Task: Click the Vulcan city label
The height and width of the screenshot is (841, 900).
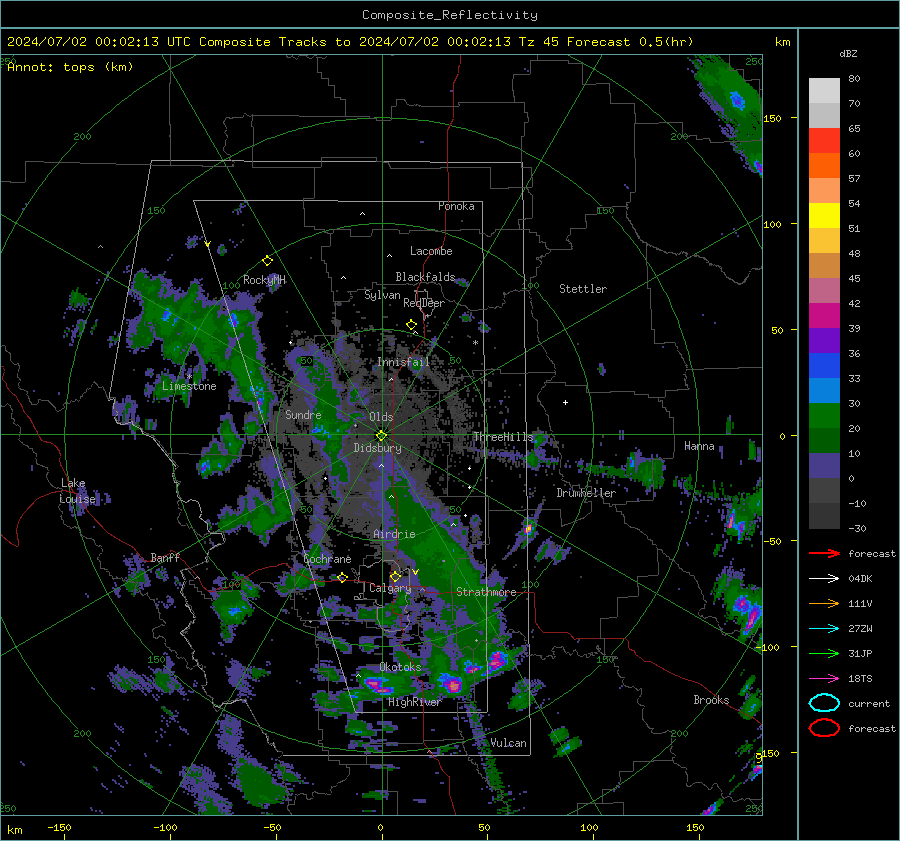Action: [508, 743]
